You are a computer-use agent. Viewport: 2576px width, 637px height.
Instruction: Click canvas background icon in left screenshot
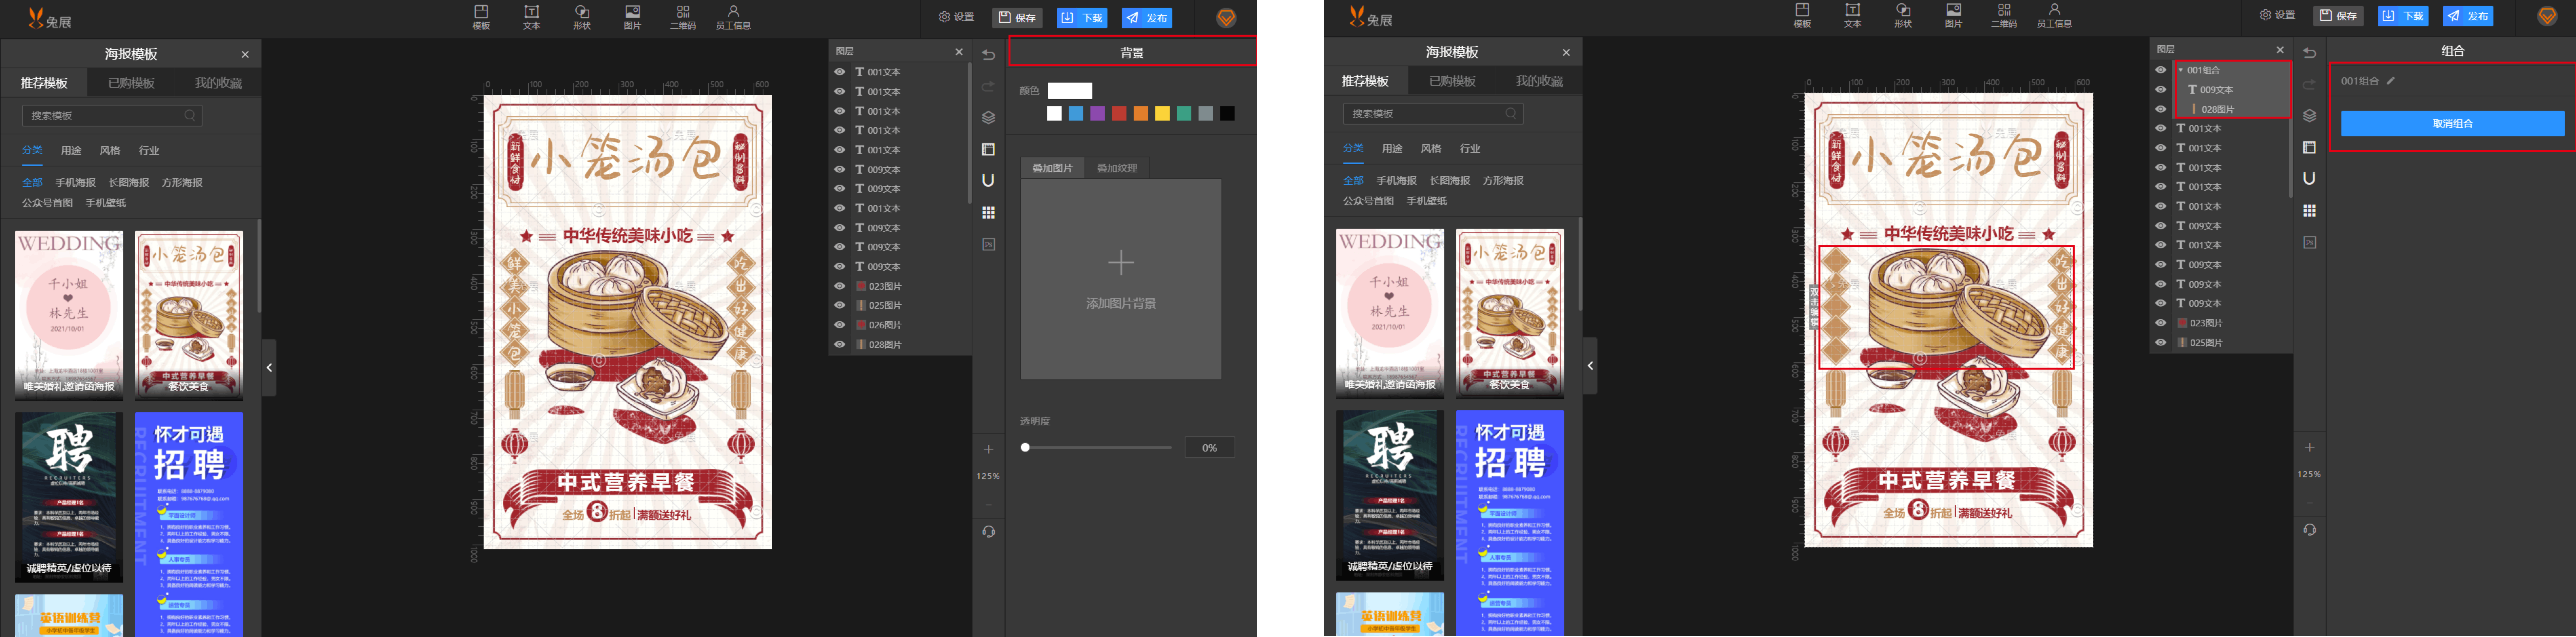[x=988, y=149]
